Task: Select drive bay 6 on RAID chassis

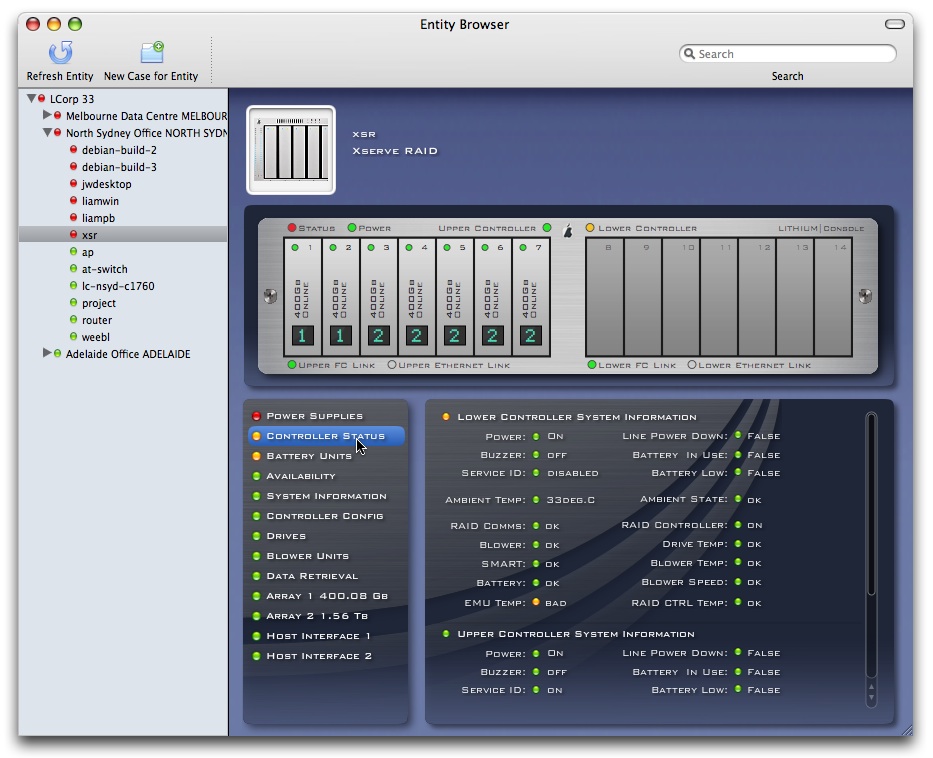Action: pyautogui.click(x=493, y=297)
